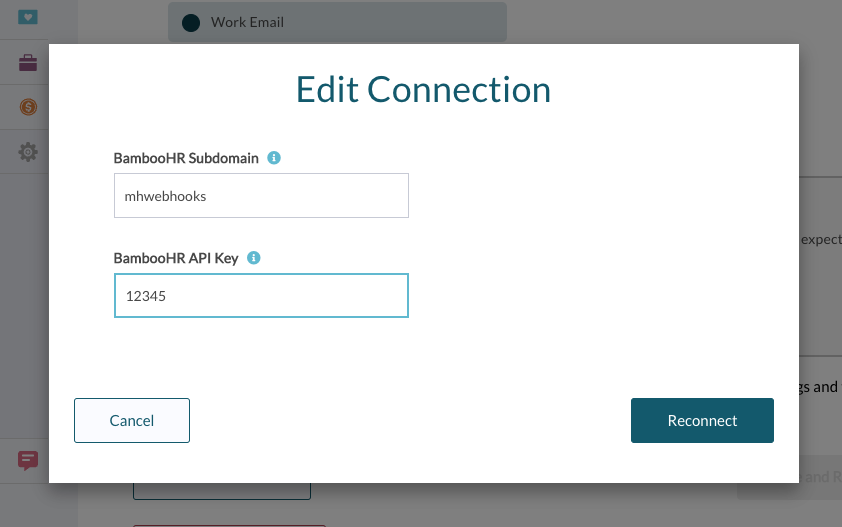Focus the BambooHR Subdomain field
The image size is (842, 527).
tap(261, 196)
